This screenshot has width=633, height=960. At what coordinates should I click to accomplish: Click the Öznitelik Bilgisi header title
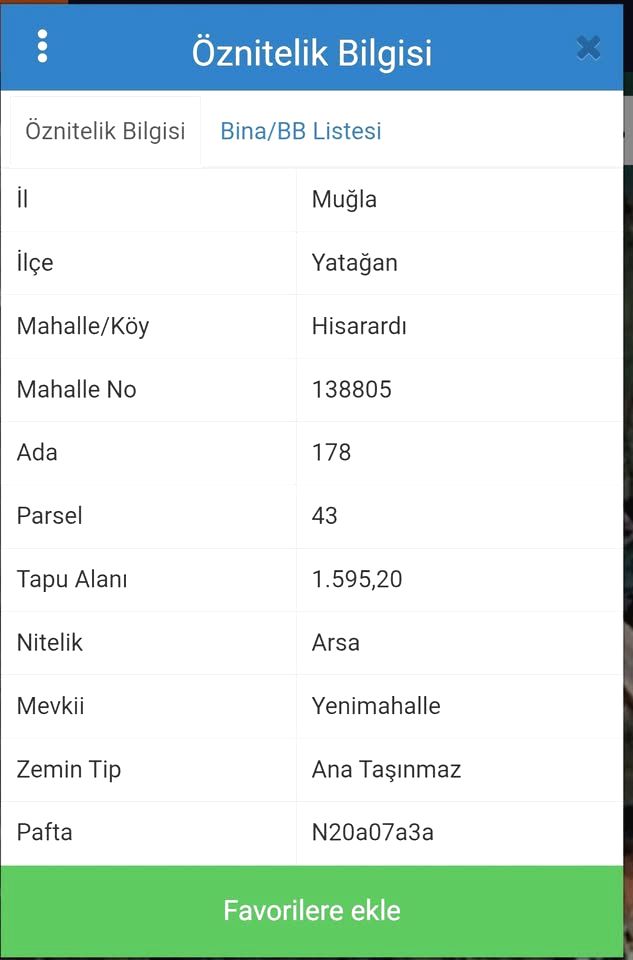tap(312, 53)
